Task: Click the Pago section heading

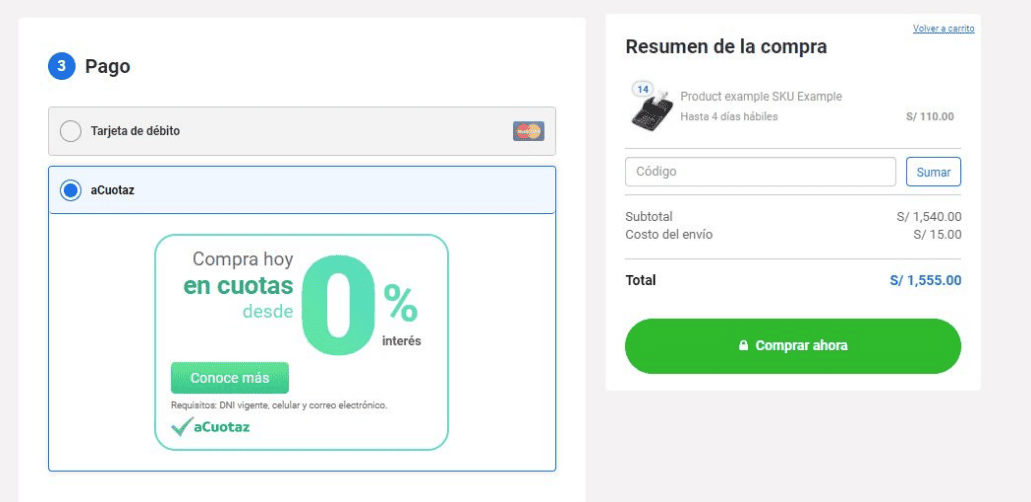Action: [x=108, y=67]
